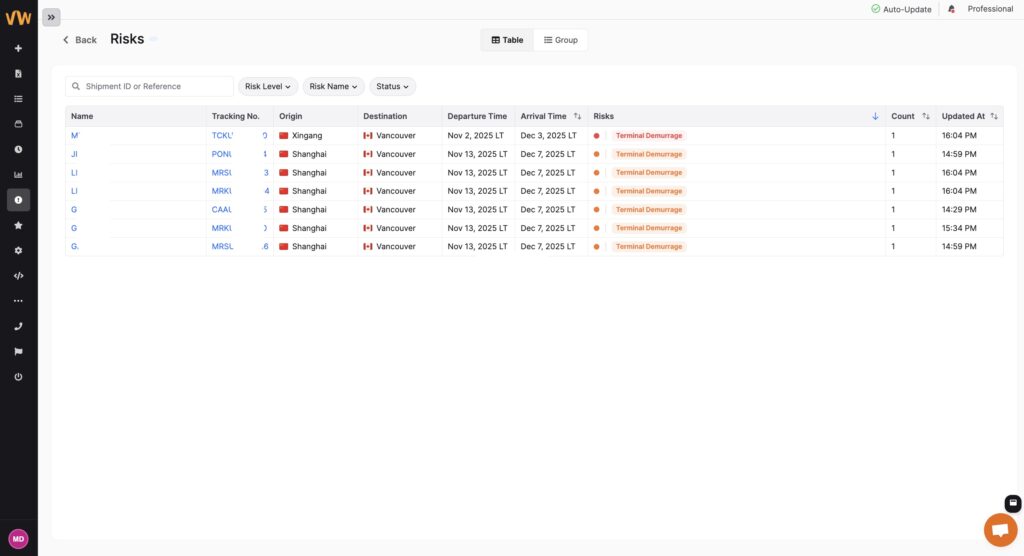Click the plus icon in the sidebar
The width and height of the screenshot is (1024, 556).
pos(18,48)
